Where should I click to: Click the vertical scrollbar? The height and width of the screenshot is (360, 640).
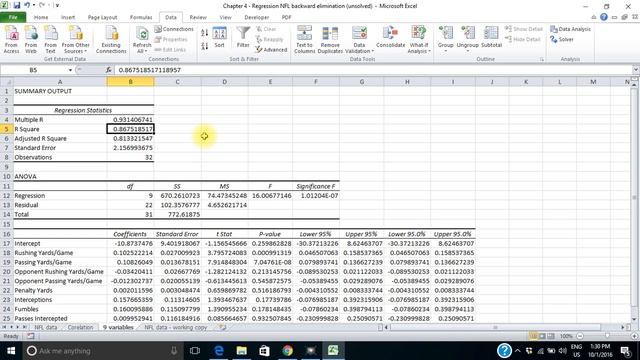(x=634, y=197)
